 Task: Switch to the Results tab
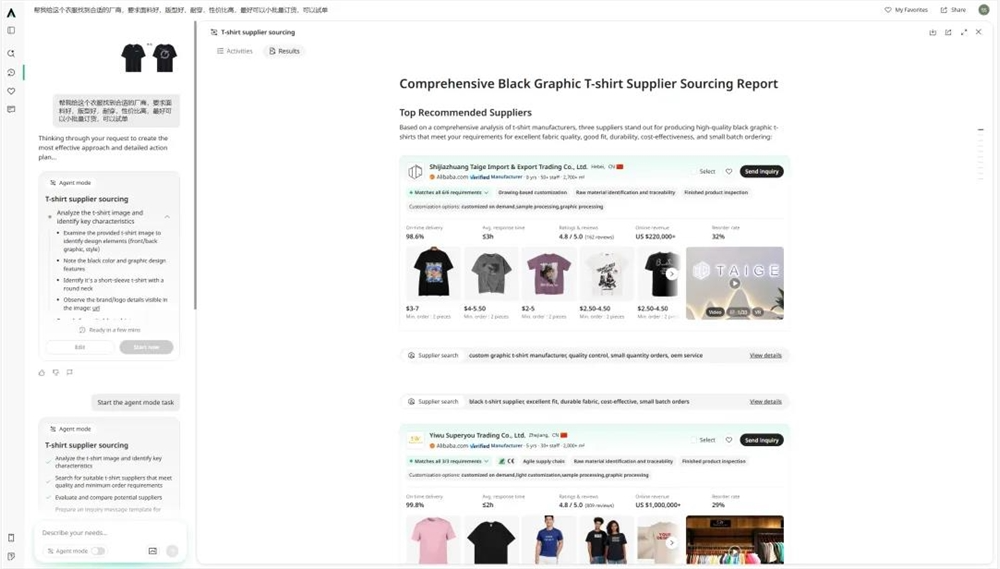pos(284,51)
